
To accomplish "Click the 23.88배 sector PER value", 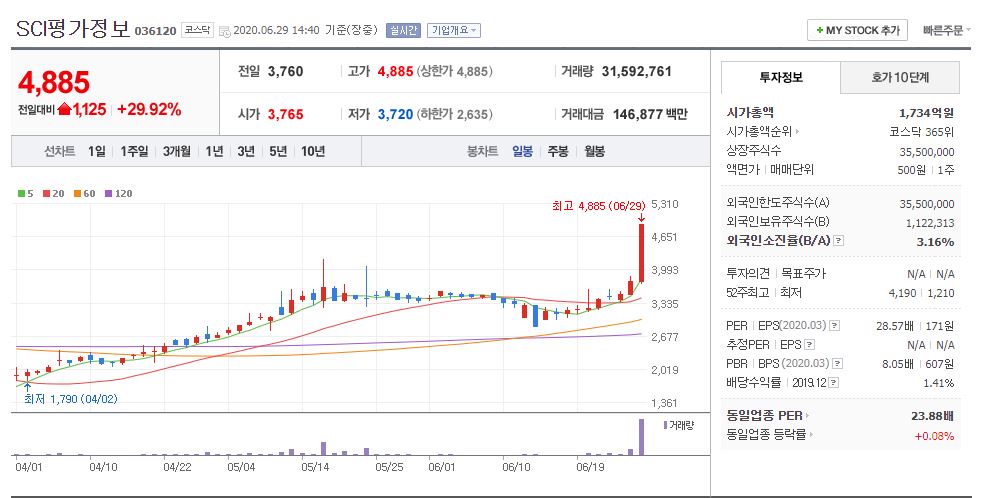I will pos(932,416).
